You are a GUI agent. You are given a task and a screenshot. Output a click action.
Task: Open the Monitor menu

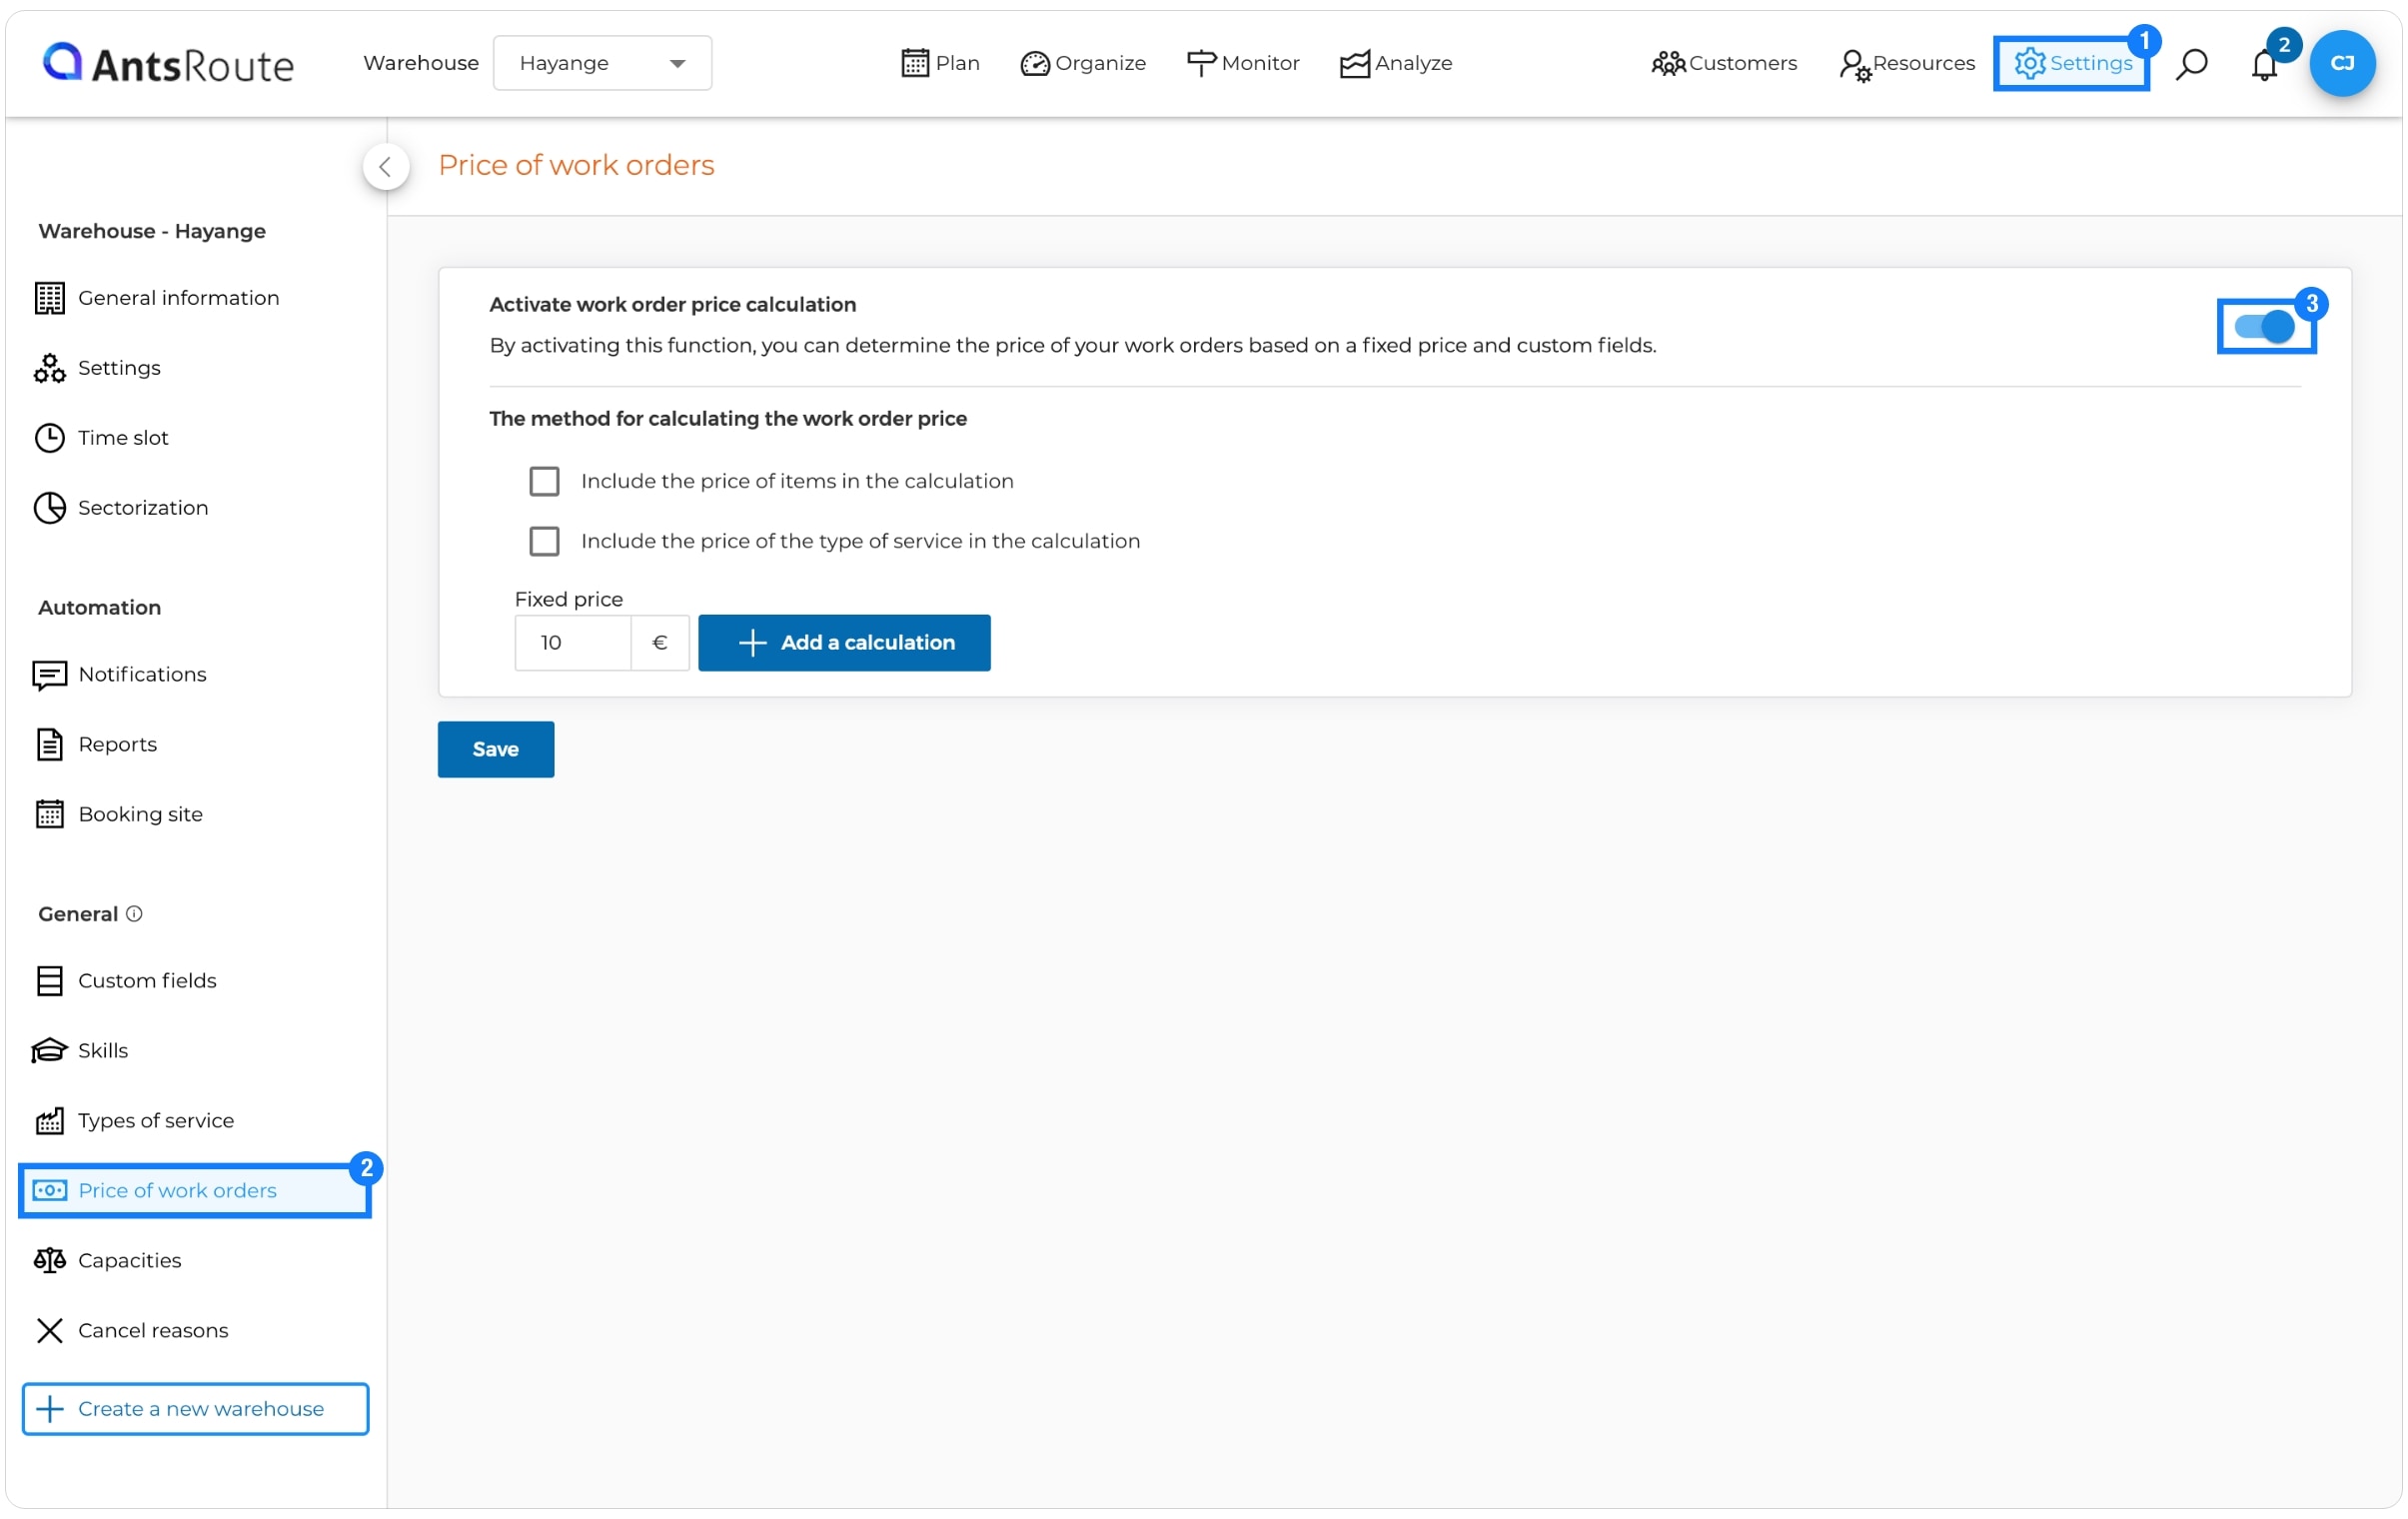[1243, 63]
